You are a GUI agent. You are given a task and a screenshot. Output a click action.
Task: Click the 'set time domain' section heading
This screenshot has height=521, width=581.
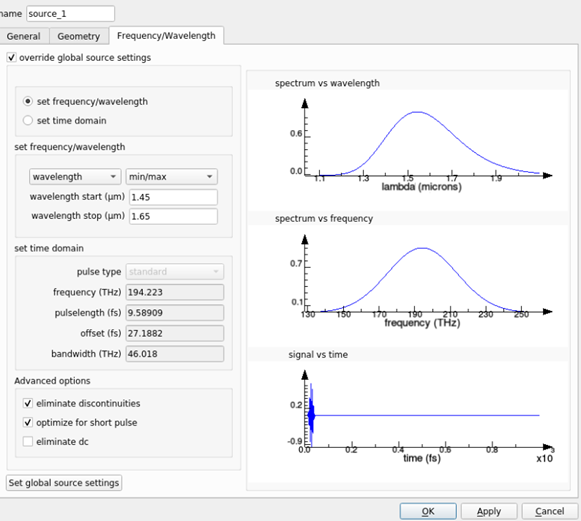49,248
